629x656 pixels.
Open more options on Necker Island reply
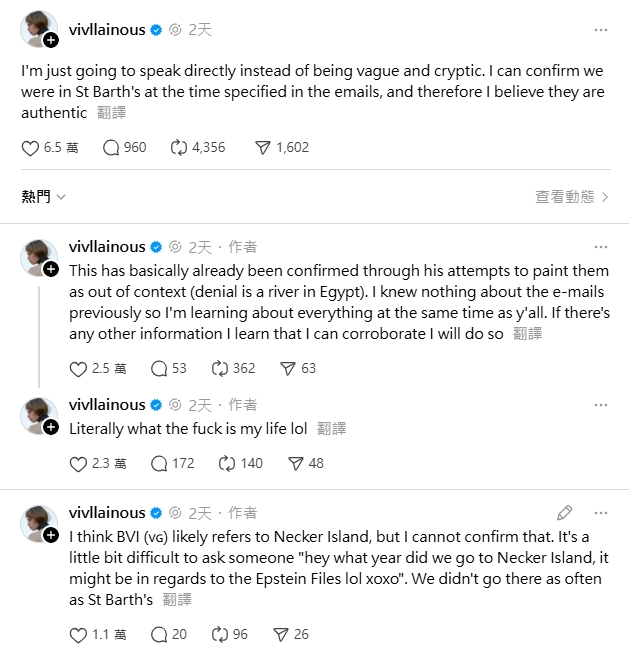pos(600,513)
